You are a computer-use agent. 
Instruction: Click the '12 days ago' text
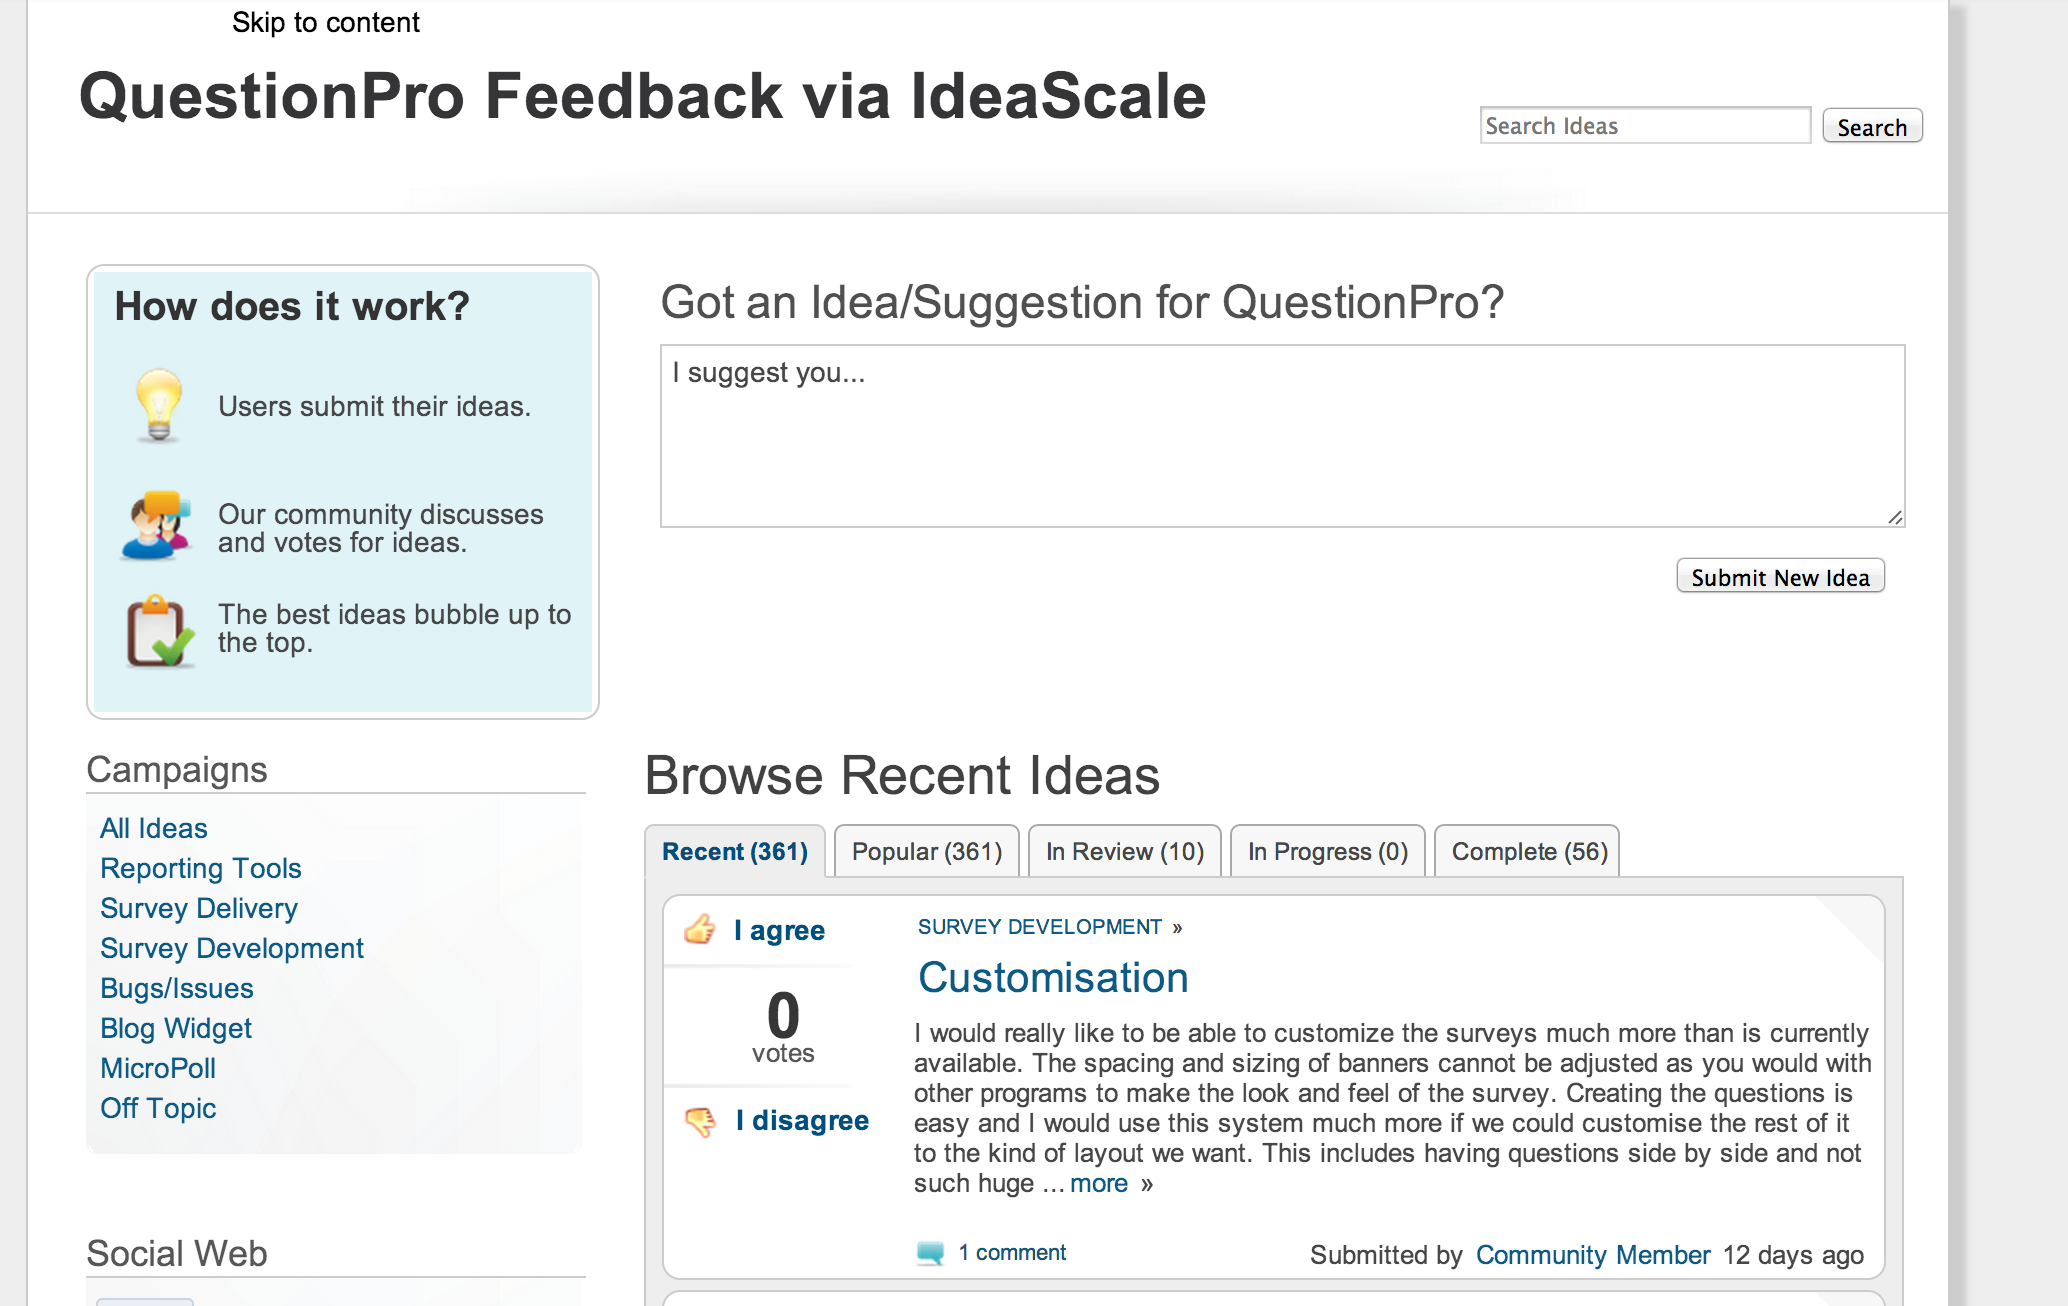[x=1793, y=1255]
